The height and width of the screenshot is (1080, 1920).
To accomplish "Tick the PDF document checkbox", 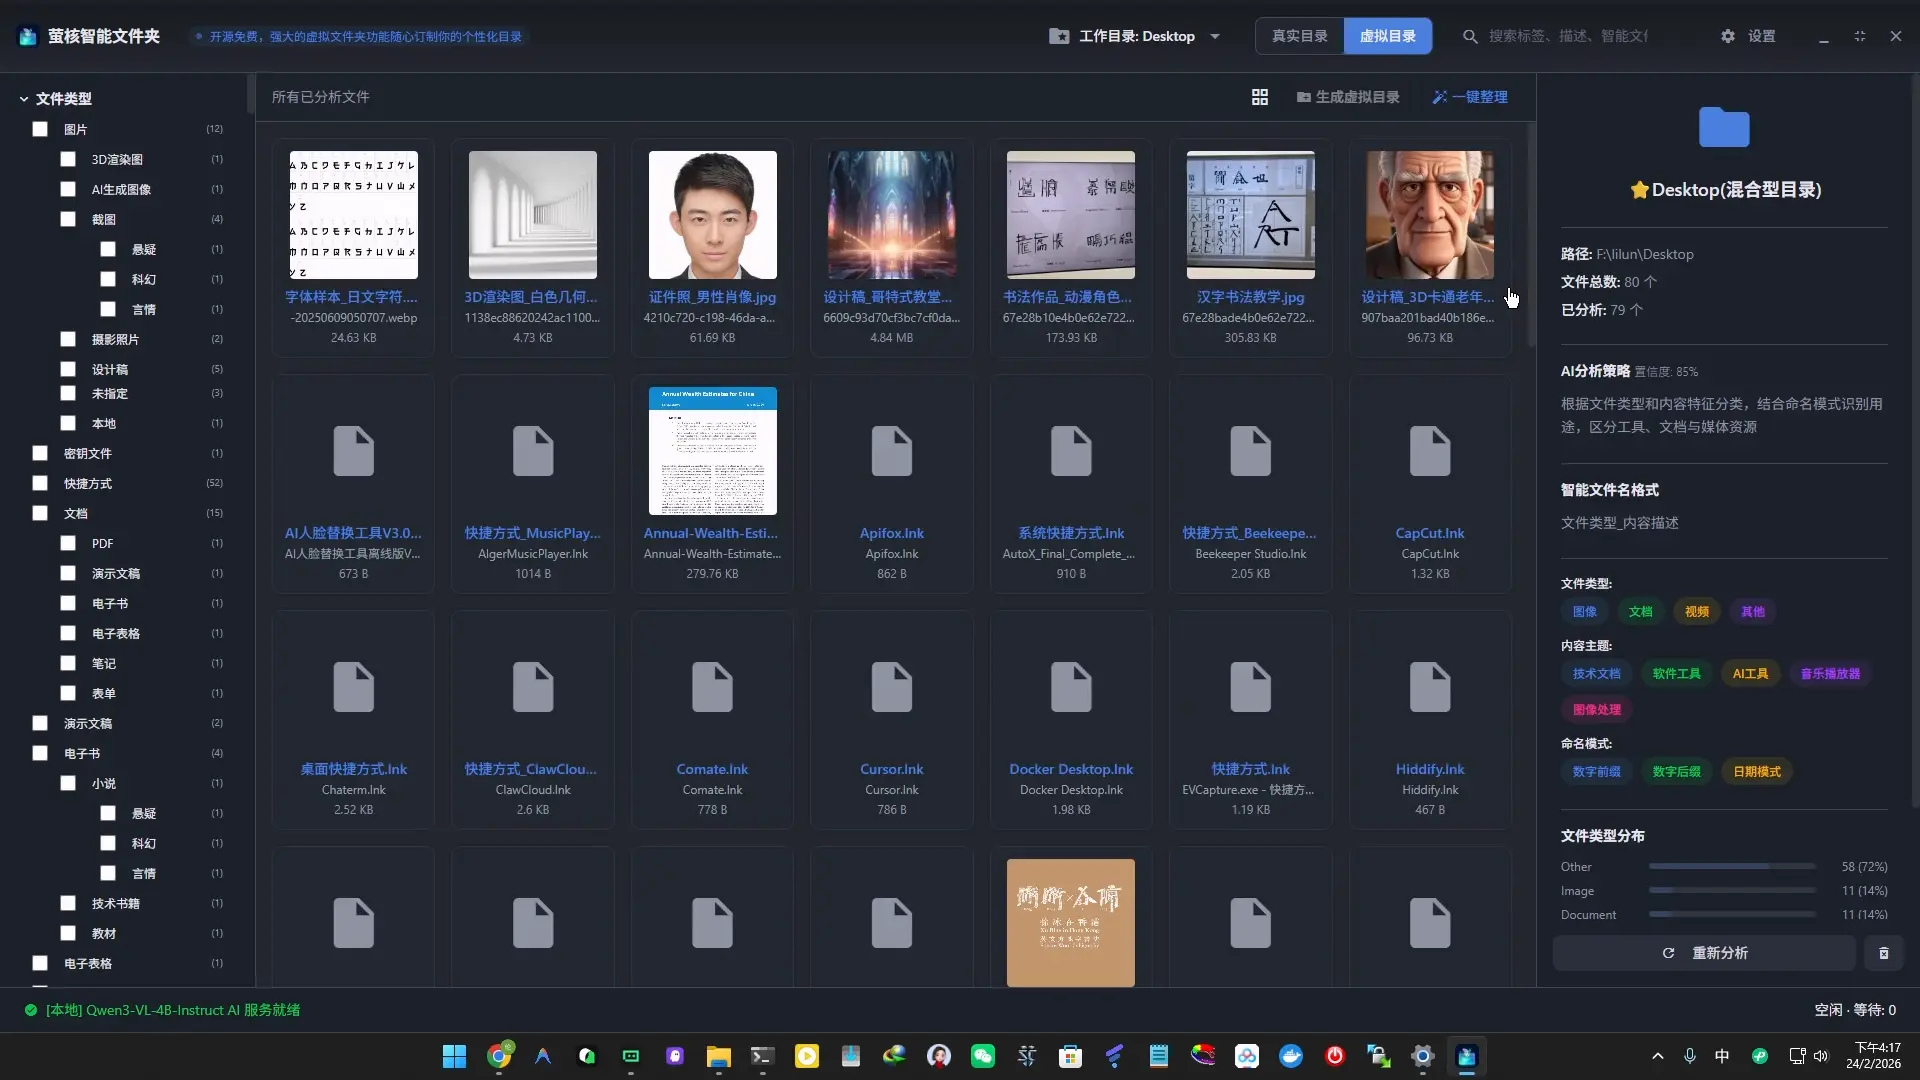I will (68, 543).
